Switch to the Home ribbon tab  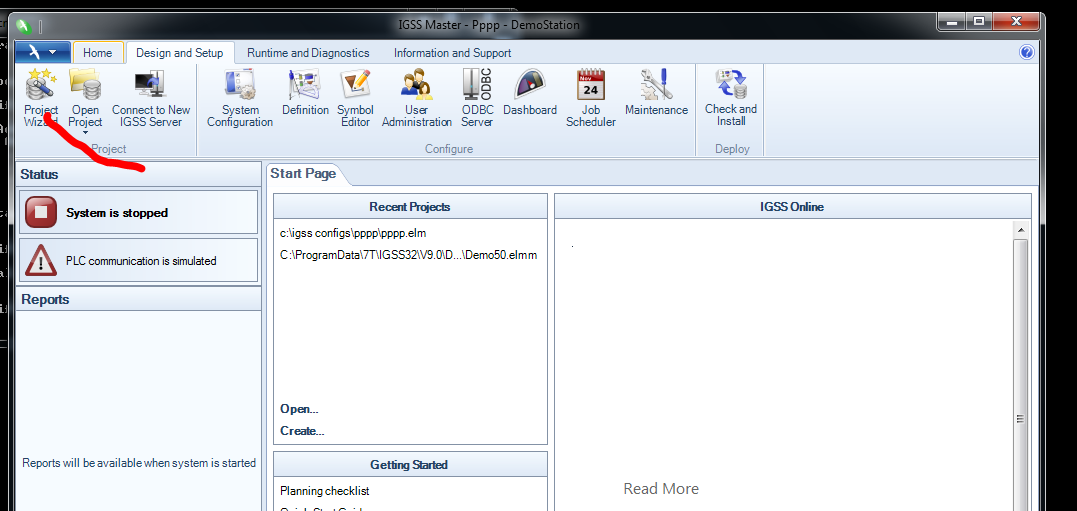tap(97, 53)
